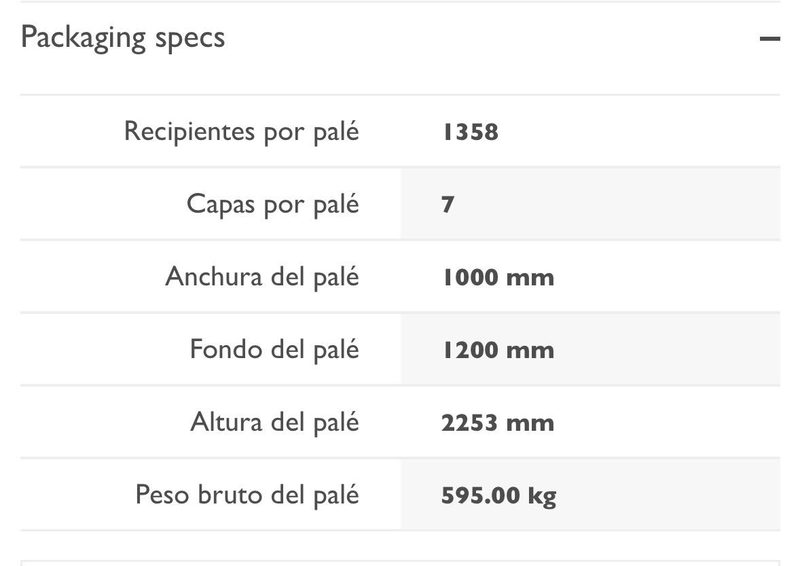Viewport: 800px width, 566px height.
Task: Click the shaded Capas por palé value cell
Action: coord(590,204)
